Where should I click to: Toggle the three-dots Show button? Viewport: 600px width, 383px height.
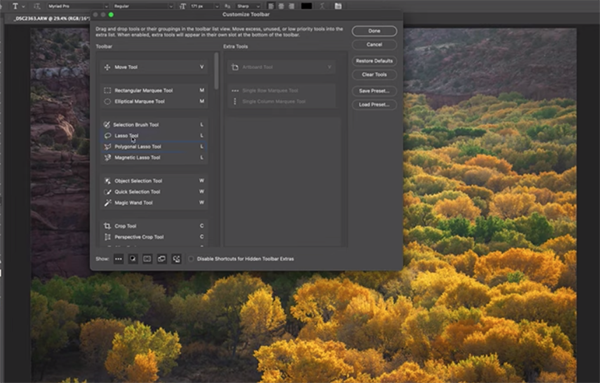[x=118, y=259]
